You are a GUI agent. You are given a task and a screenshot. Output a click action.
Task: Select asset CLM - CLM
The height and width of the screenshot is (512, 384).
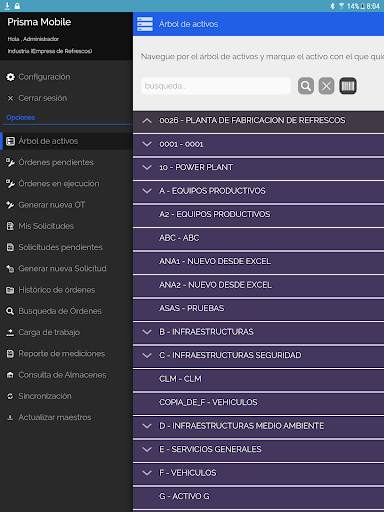tap(258, 379)
